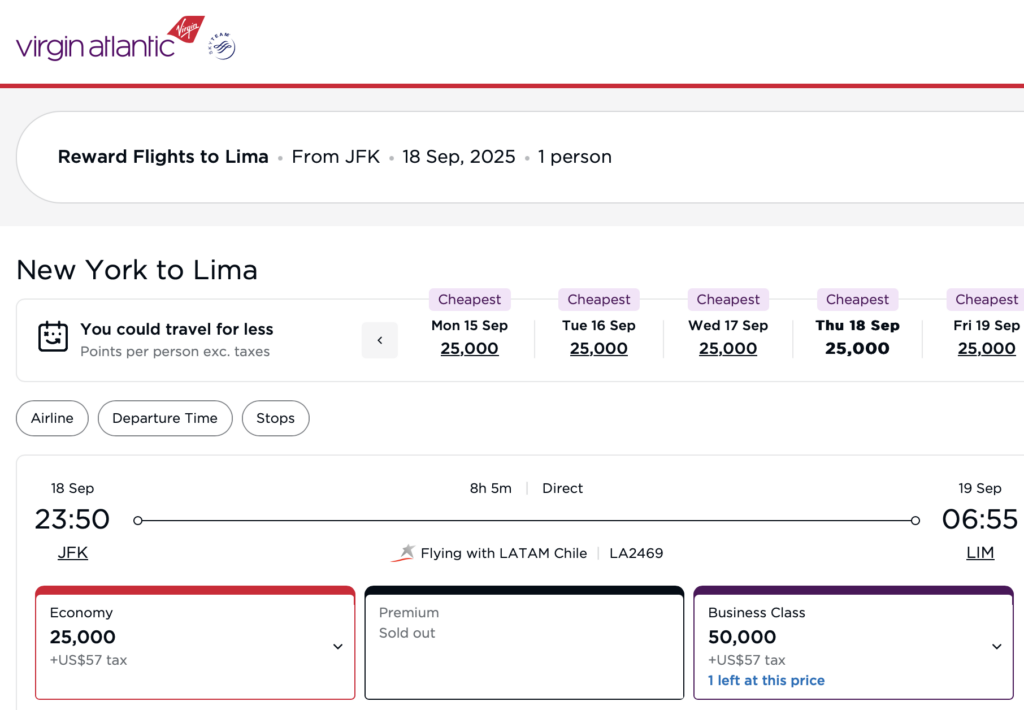Click the '1 left at this price' link
1024x710 pixels.
[x=765, y=680]
